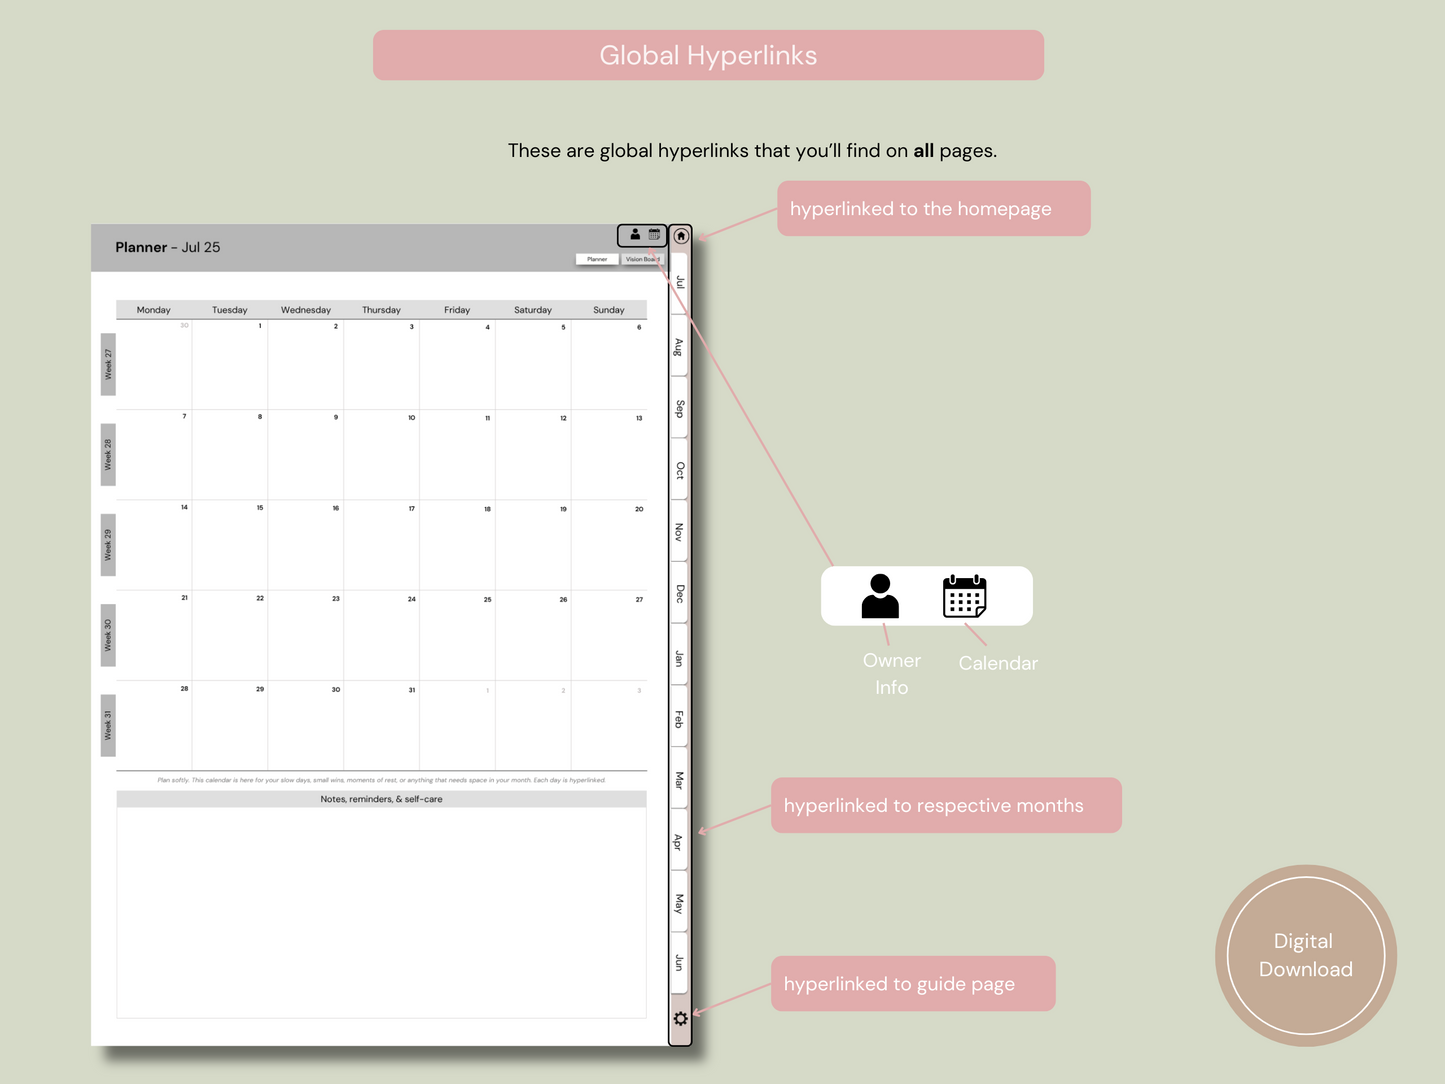Switch to the Jun month tab
1445x1084 pixels.
[x=679, y=963]
